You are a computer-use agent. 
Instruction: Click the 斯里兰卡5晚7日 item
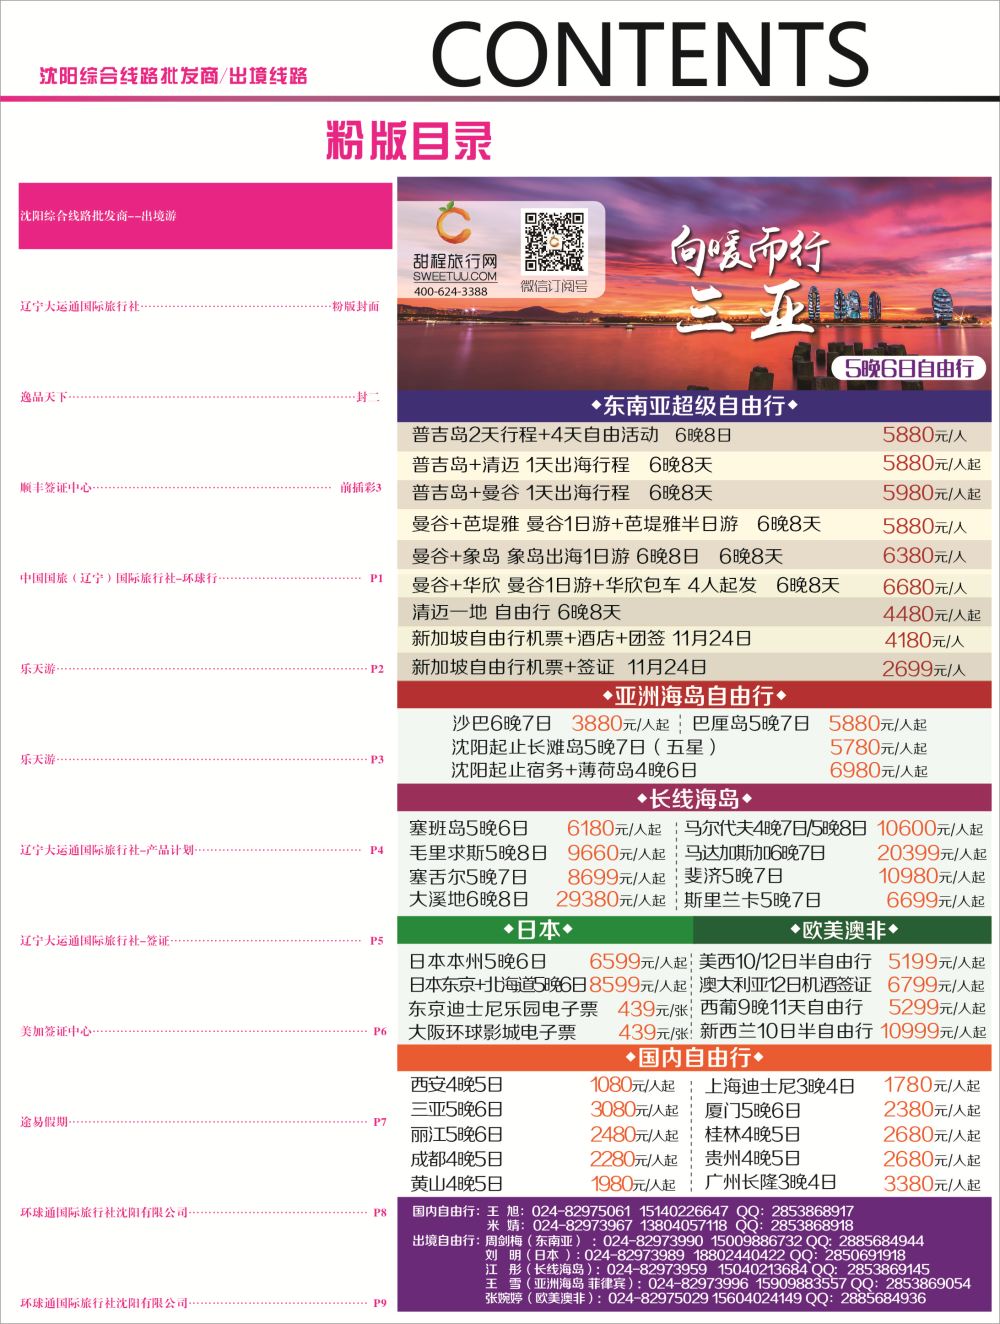(x=835, y=900)
